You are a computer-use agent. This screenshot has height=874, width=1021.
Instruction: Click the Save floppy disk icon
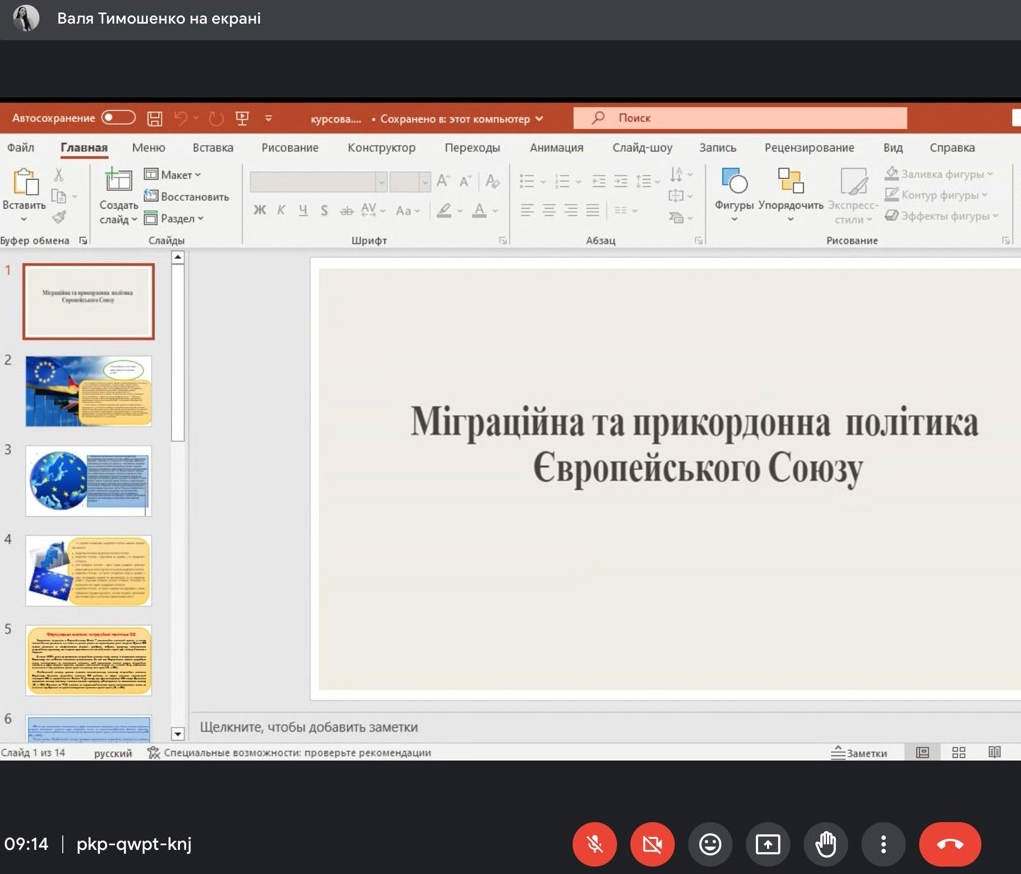(x=155, y=118)
